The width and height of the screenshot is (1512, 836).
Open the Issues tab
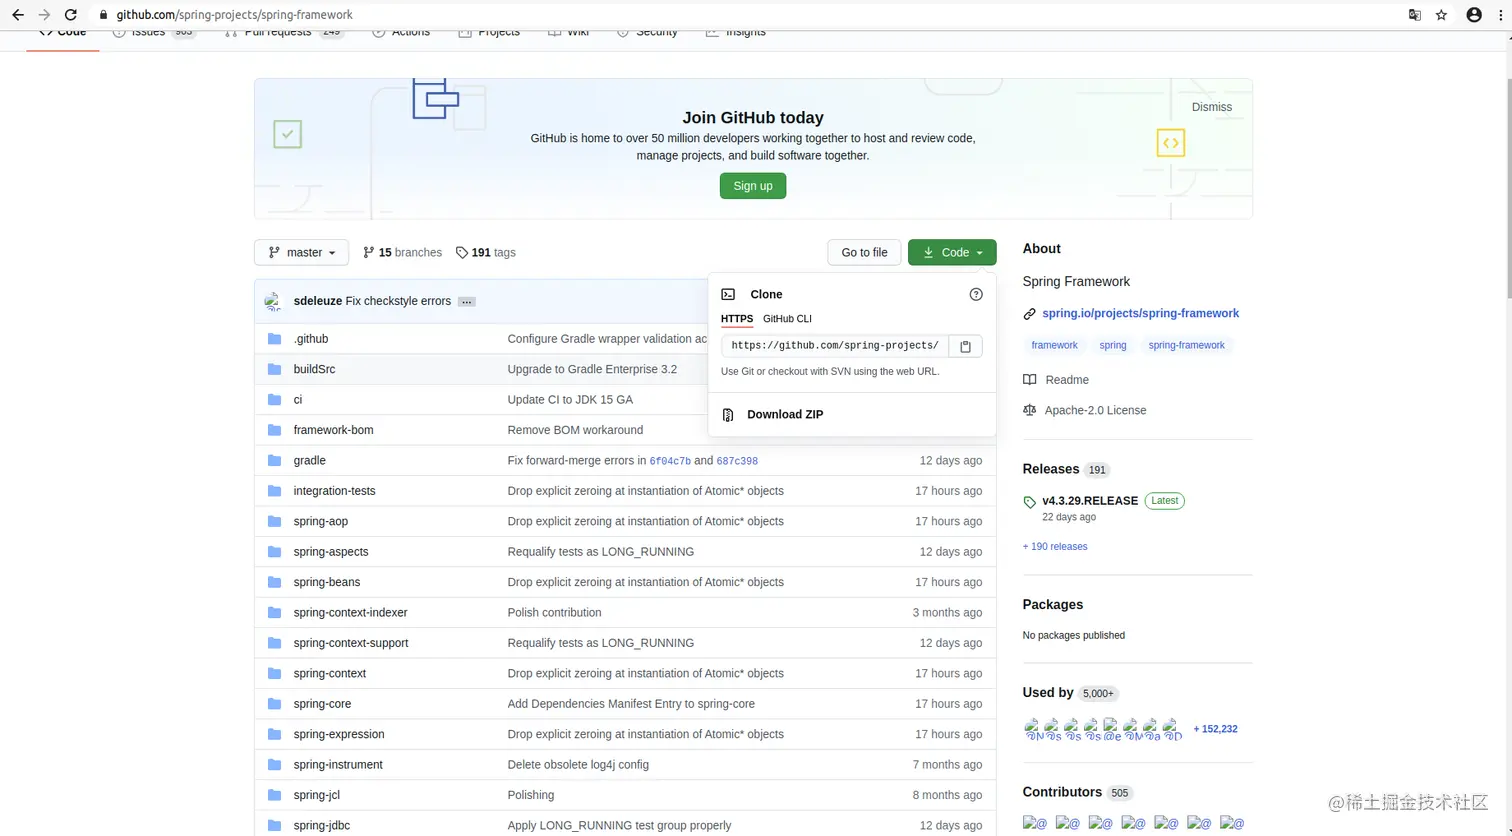pos(154,32)
